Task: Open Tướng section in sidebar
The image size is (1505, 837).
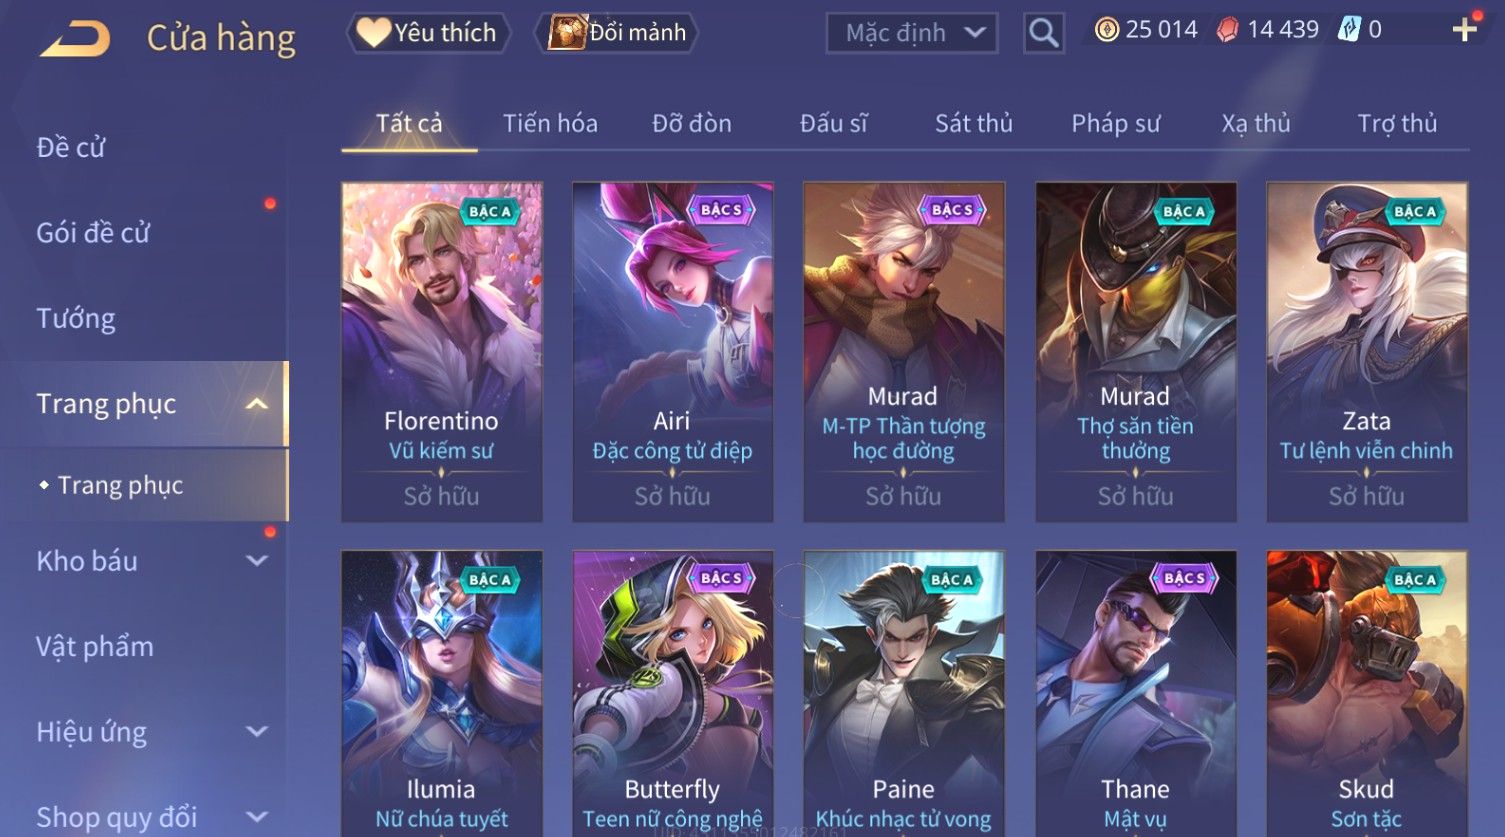Action: pyautogui.click(x=76, y=319)
